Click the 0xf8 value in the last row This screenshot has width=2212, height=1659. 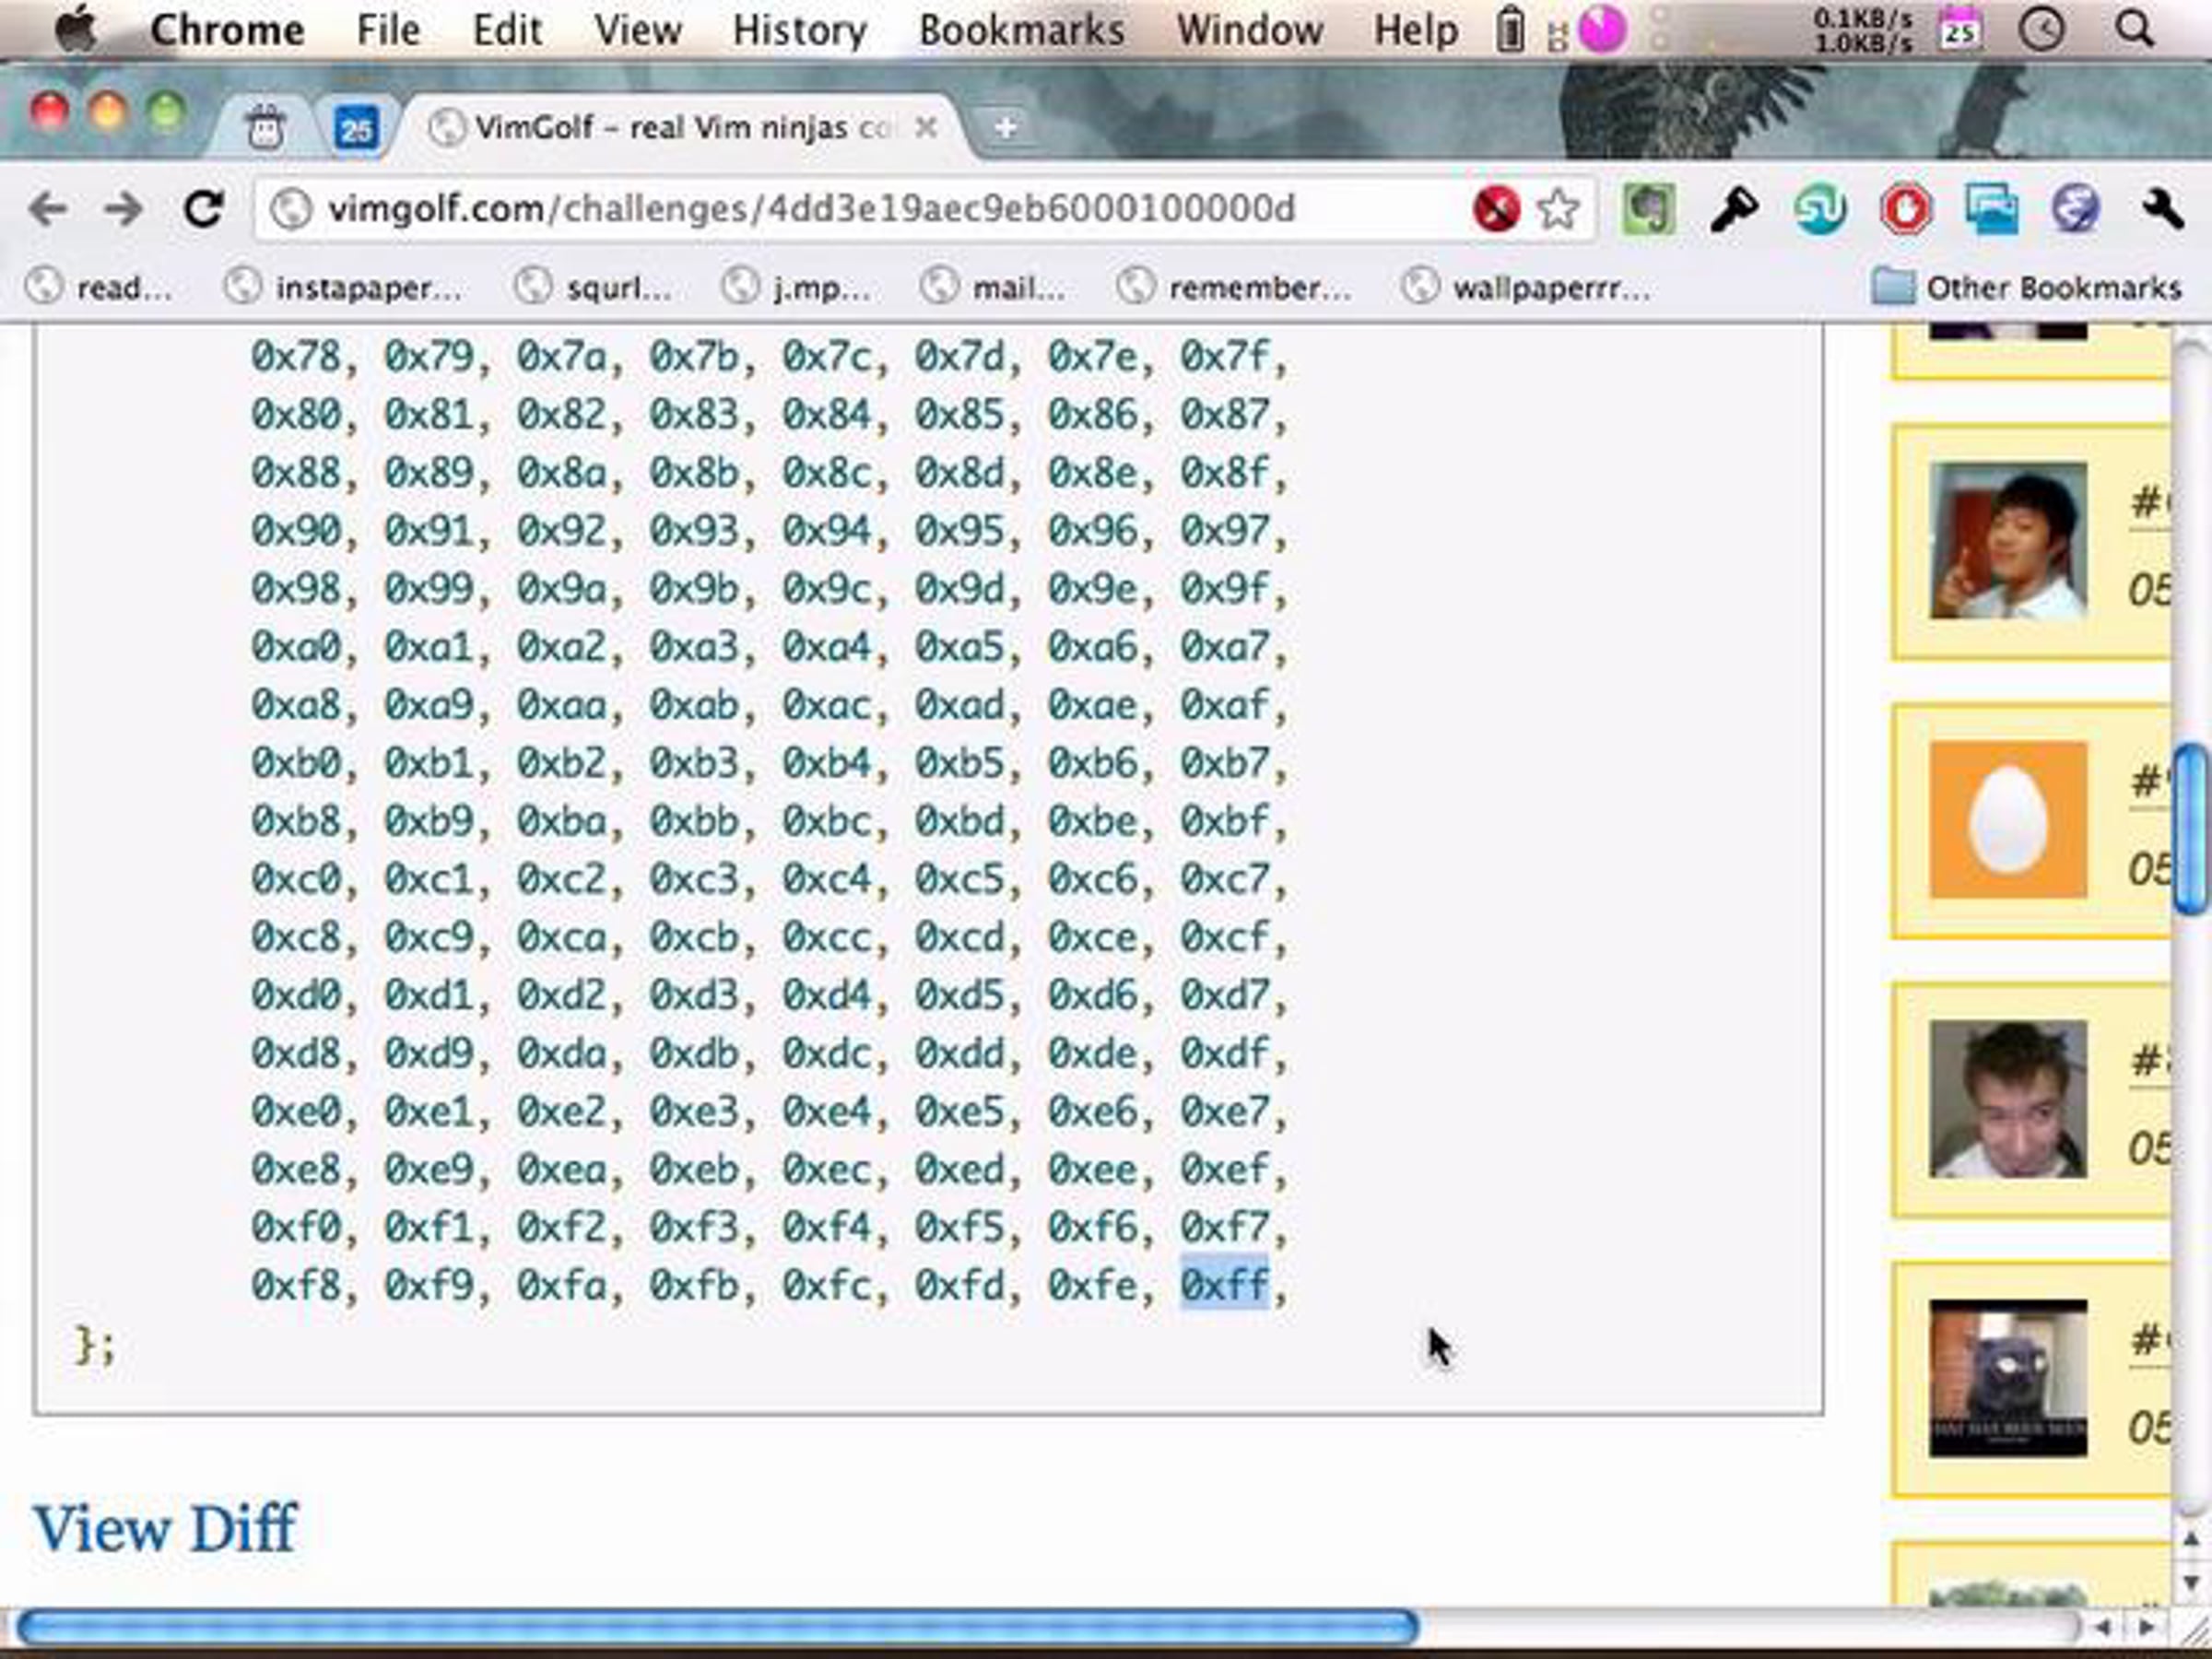click(296, 1286)
